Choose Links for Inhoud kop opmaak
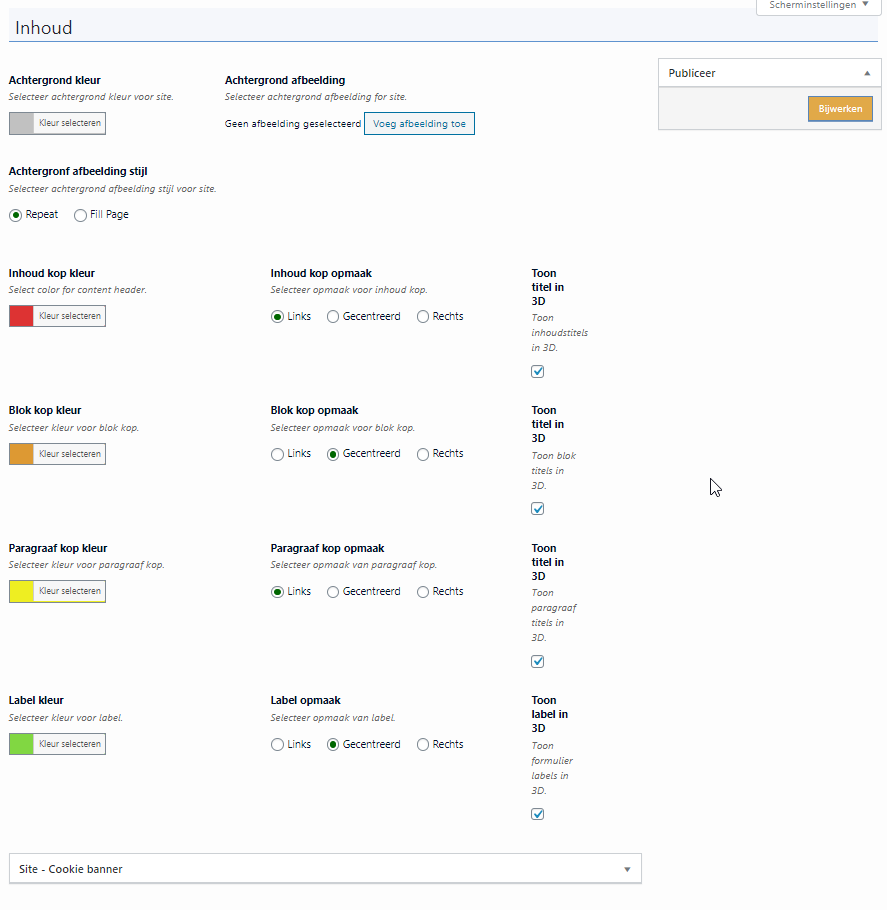887x910 pixels. click(x=277, y=317)
